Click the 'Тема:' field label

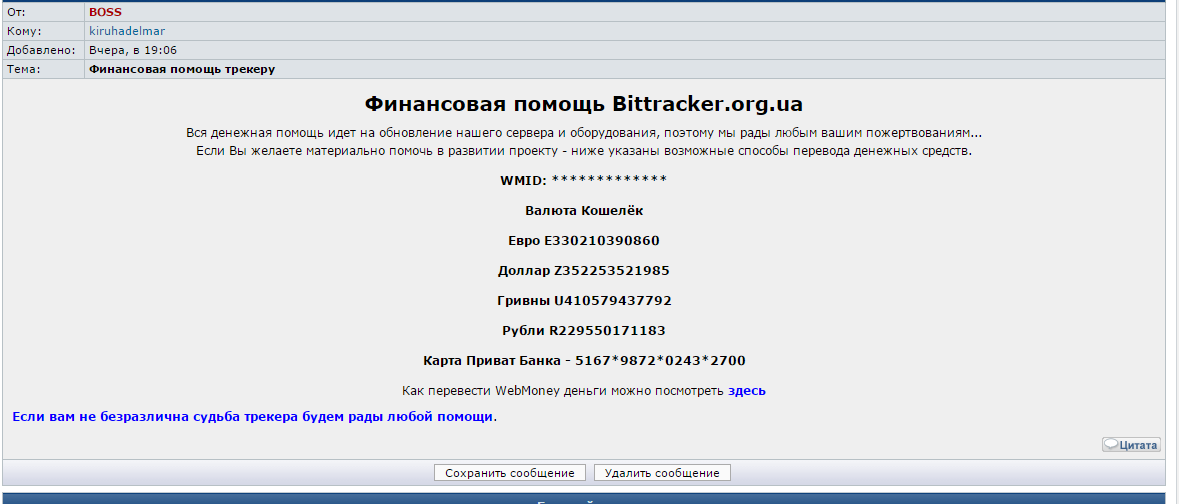pos(23,69)
